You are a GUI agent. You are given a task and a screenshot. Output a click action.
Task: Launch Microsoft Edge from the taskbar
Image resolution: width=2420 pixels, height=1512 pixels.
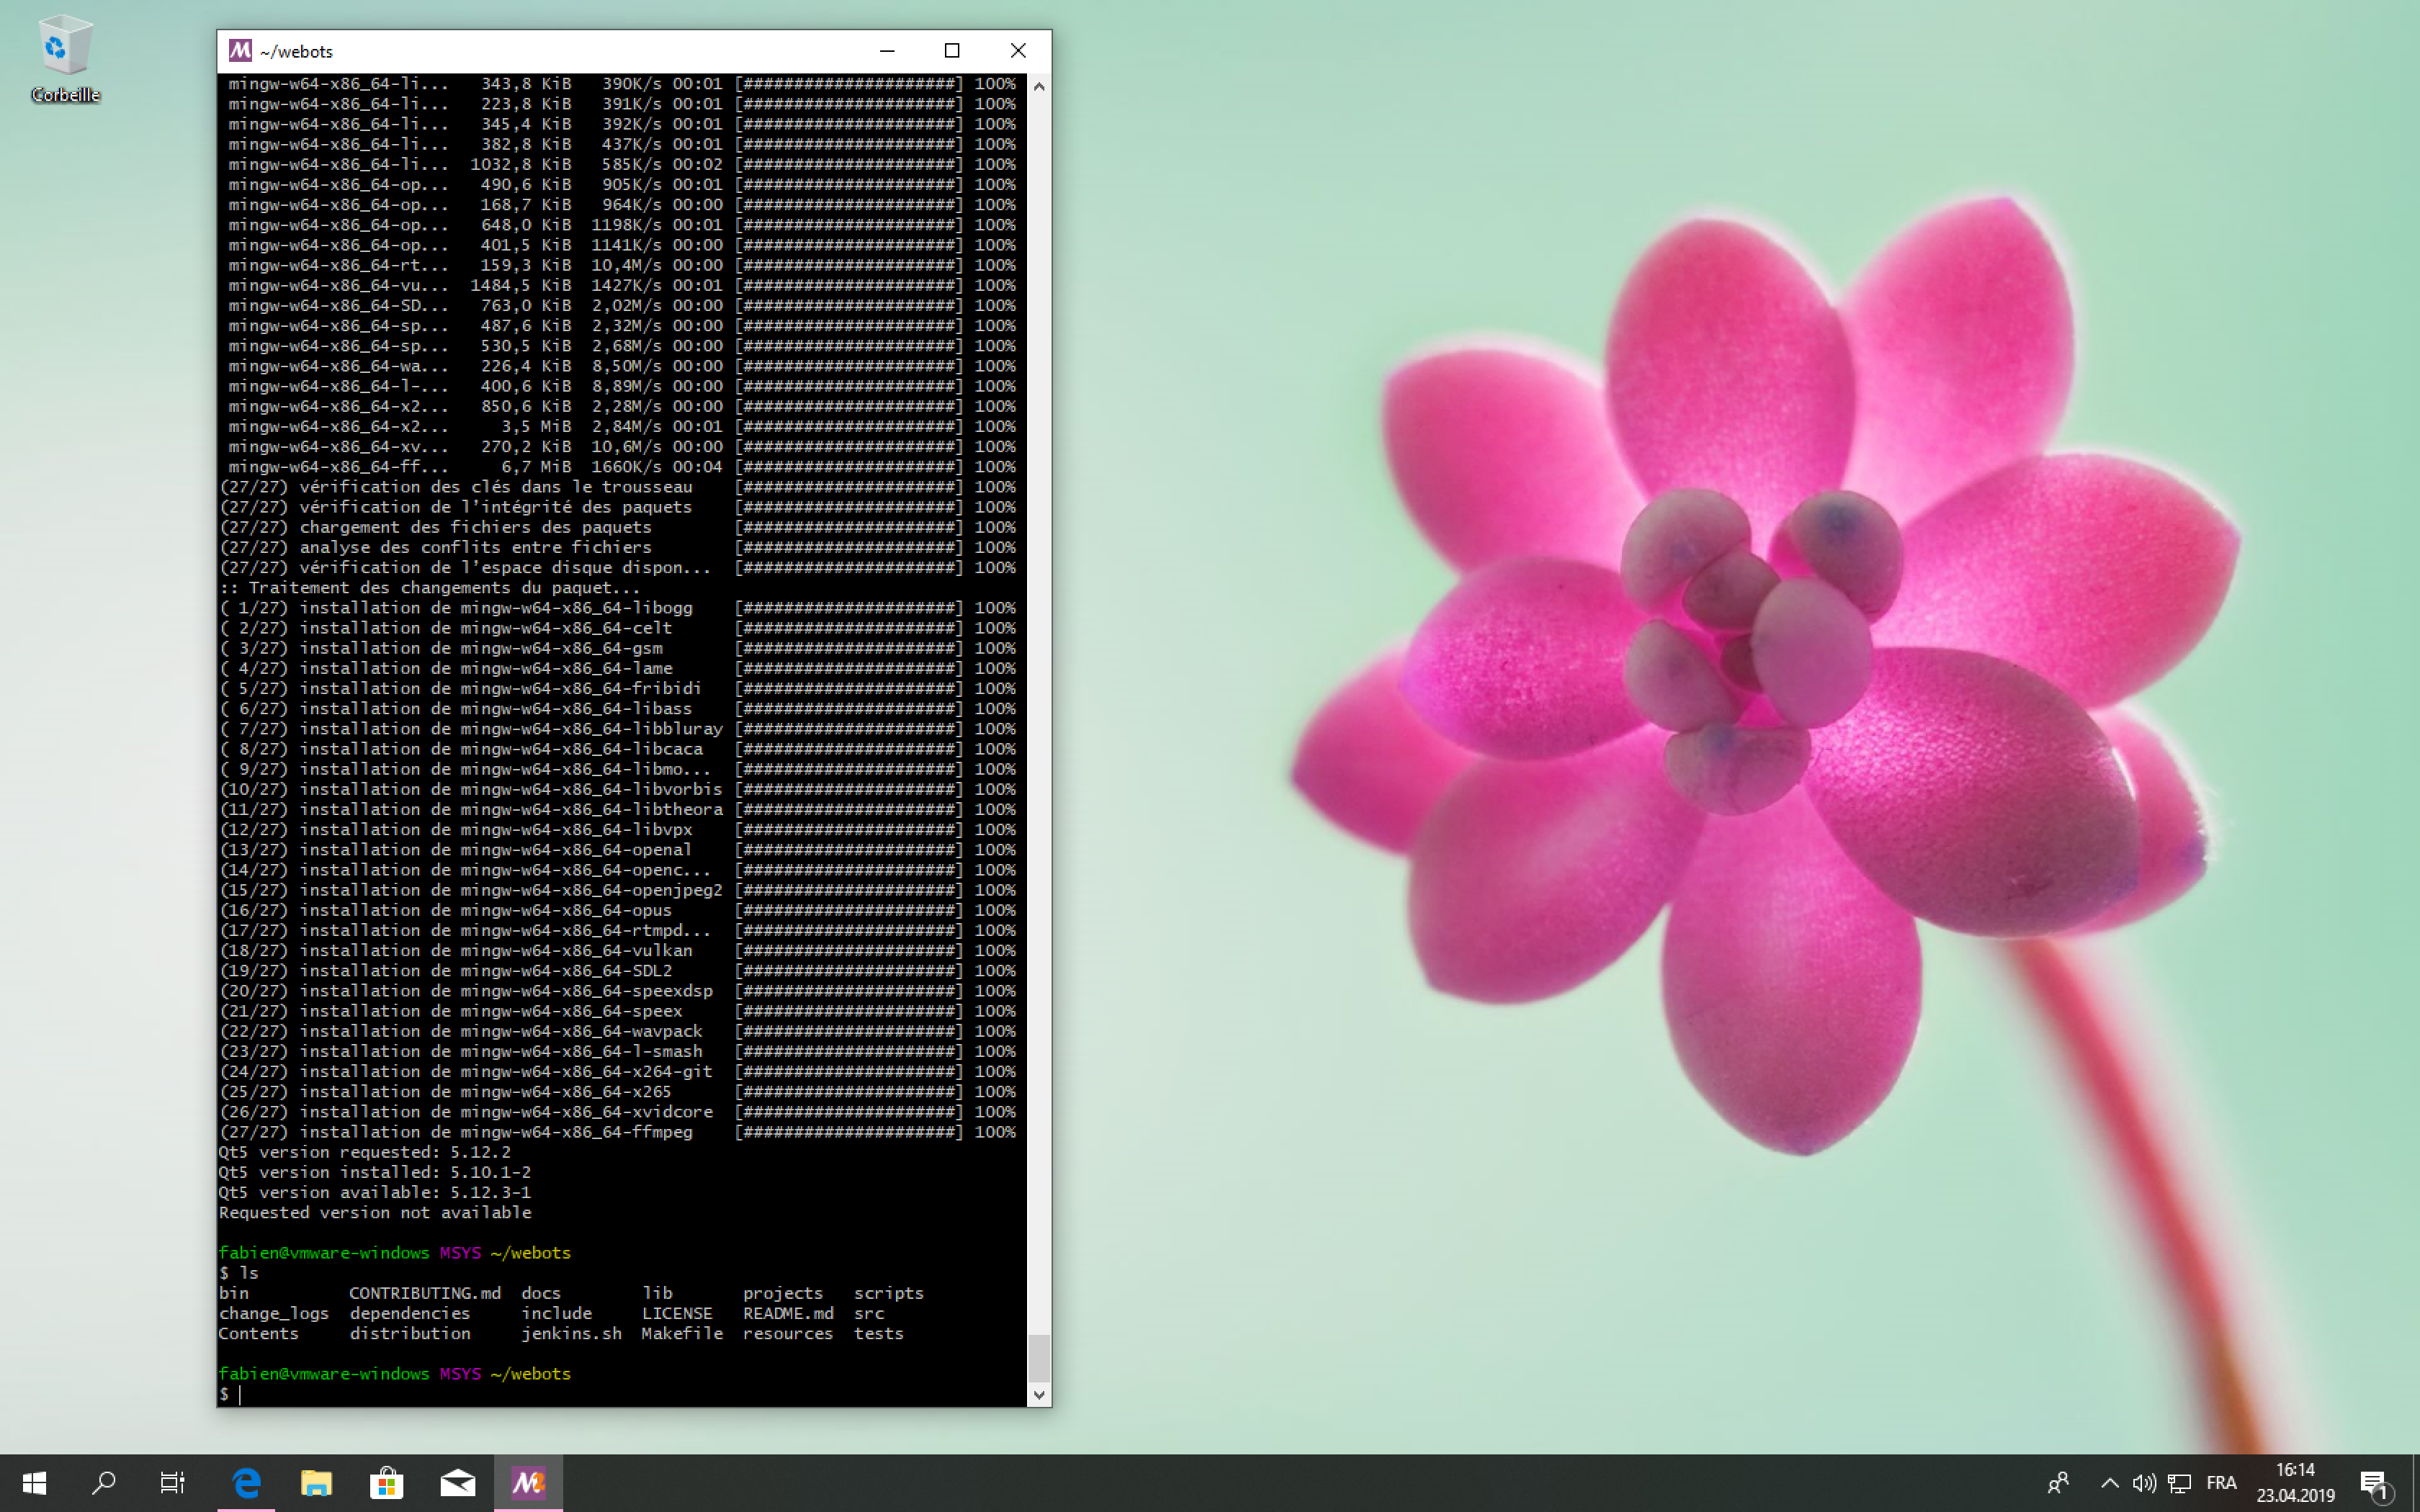coord(246,1482)
